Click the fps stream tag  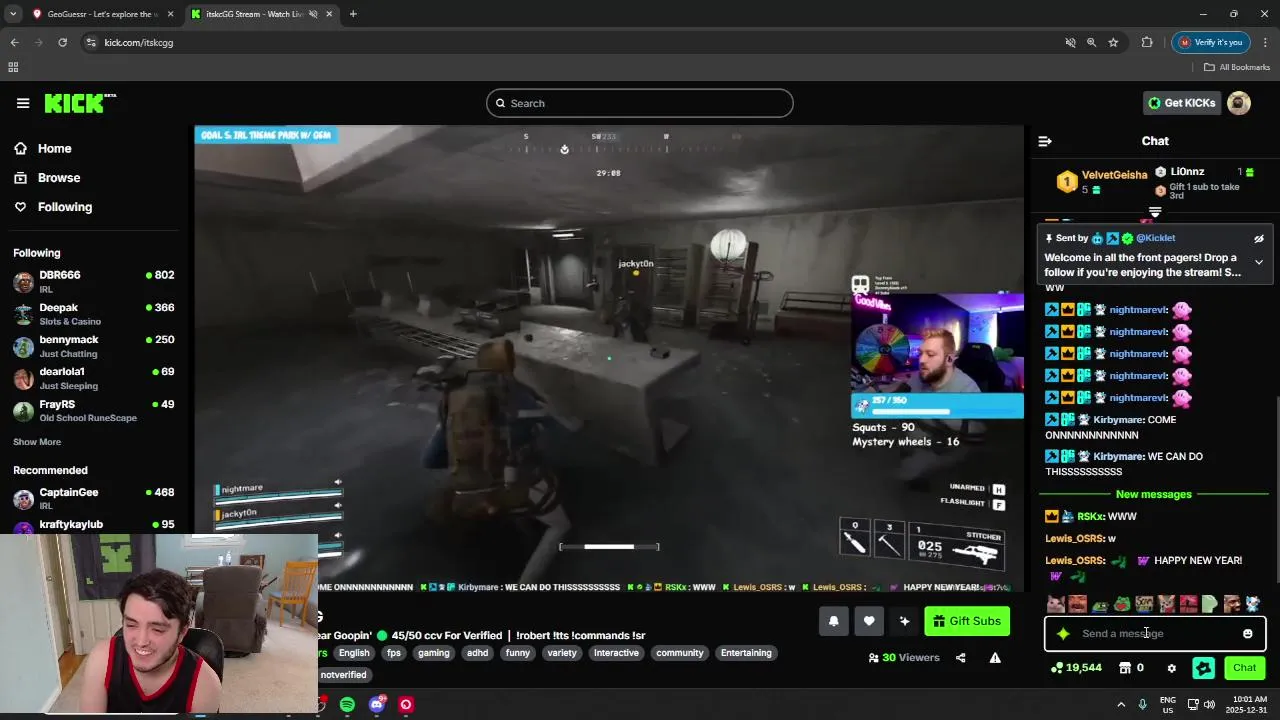(394, 653)
